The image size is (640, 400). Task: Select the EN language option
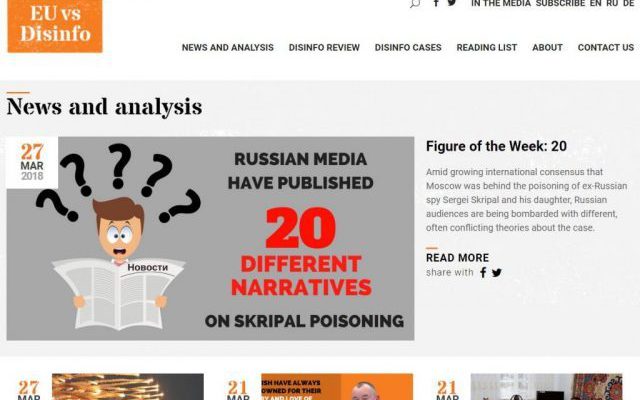click(x=596, y=3)
